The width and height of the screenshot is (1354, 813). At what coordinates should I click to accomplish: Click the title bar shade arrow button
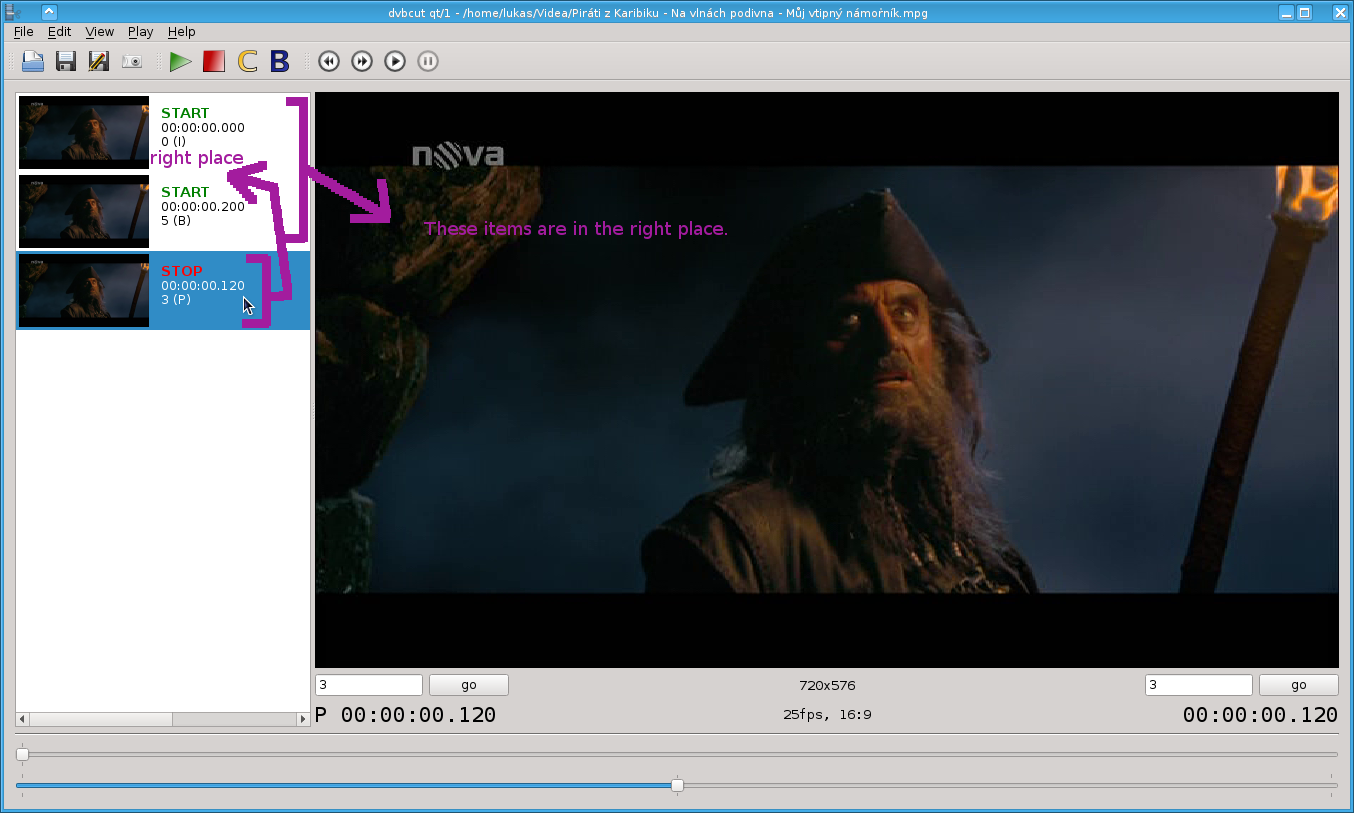(x=49, y=11)
